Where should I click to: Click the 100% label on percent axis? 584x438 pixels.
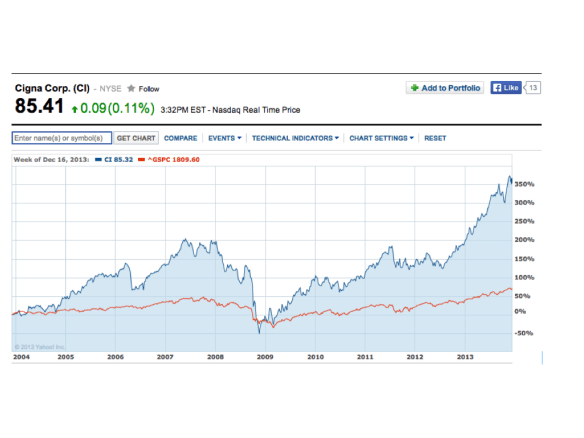[x=524, y=277]
